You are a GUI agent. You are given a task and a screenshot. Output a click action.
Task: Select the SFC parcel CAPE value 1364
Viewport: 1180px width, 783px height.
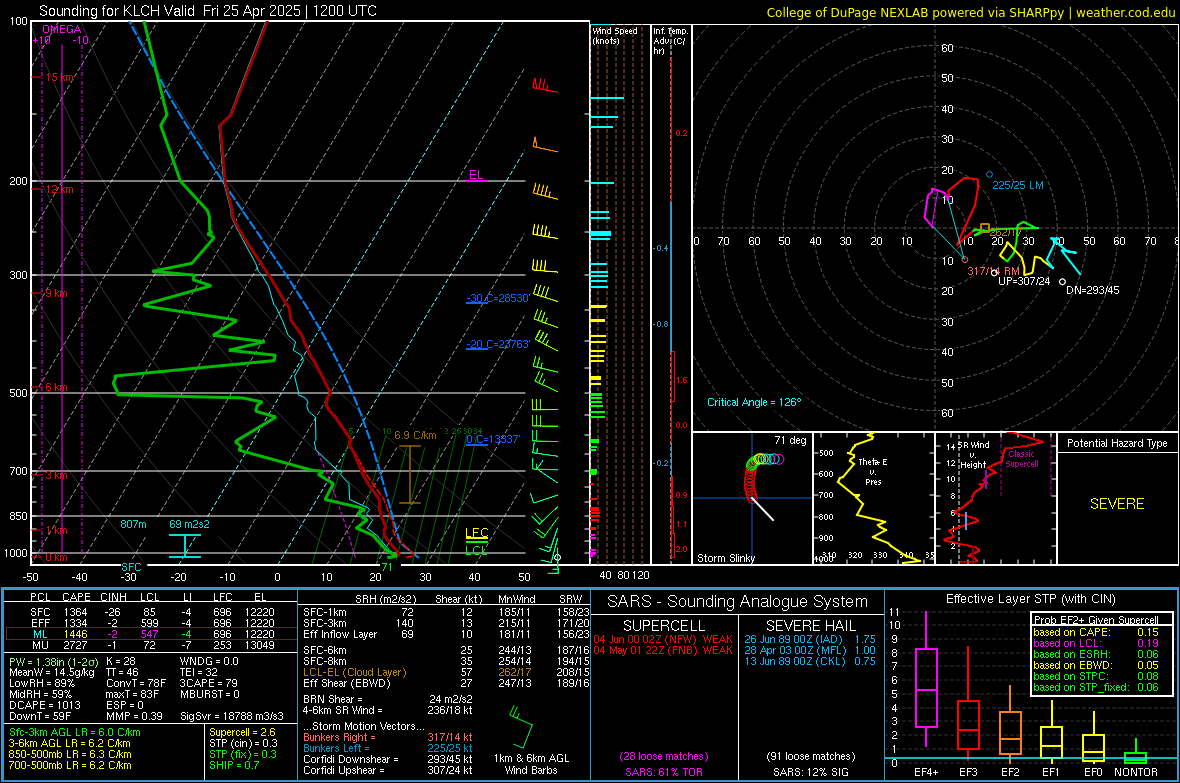[x=75, y=612]
